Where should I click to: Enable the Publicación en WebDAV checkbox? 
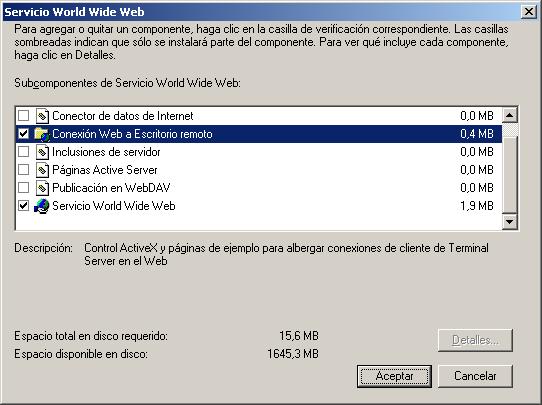24,187
